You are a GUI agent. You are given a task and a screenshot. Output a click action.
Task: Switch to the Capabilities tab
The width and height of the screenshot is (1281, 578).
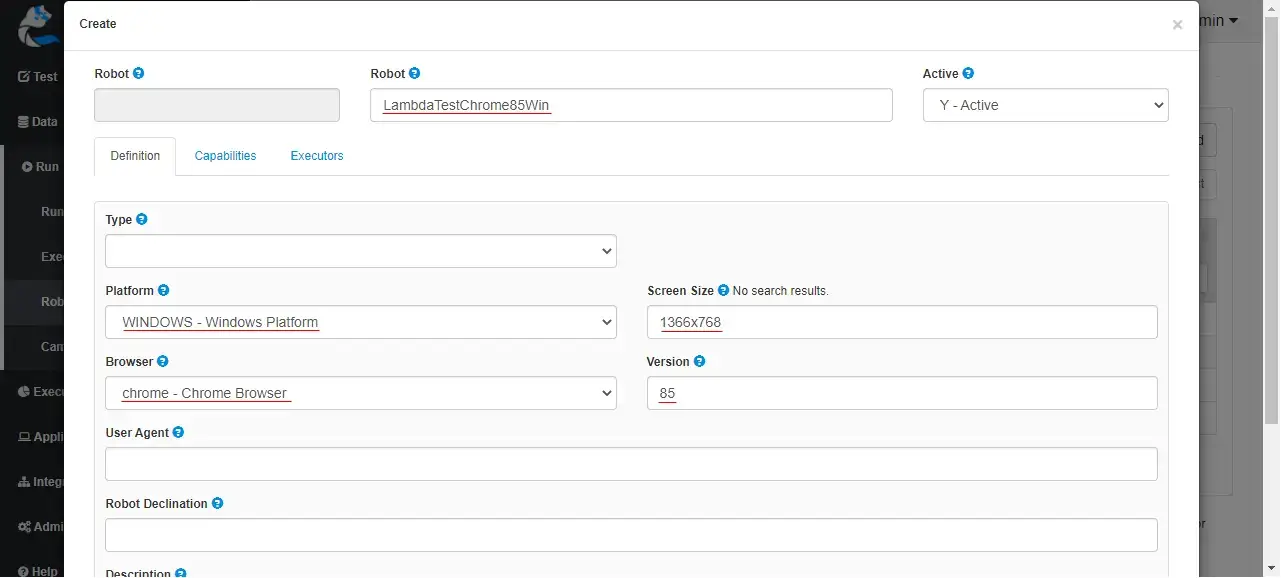[x=225, y=156]
